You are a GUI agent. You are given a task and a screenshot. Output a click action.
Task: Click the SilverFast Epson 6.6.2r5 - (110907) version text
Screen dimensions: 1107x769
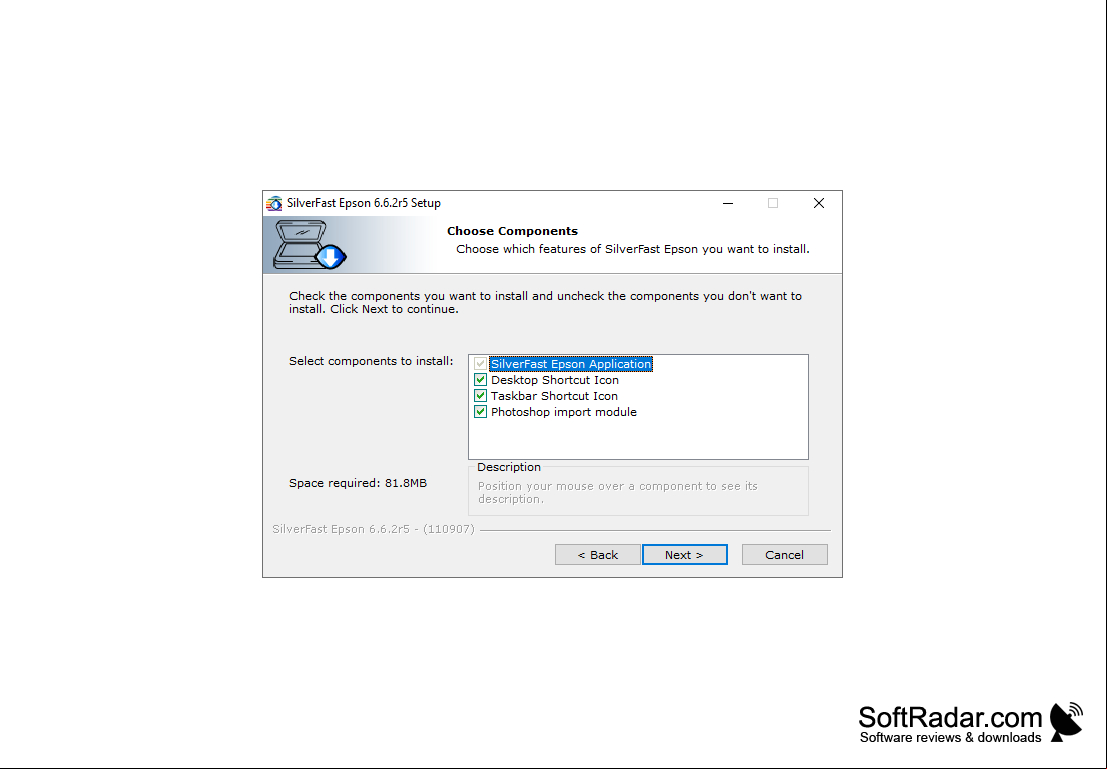(373, 529)
